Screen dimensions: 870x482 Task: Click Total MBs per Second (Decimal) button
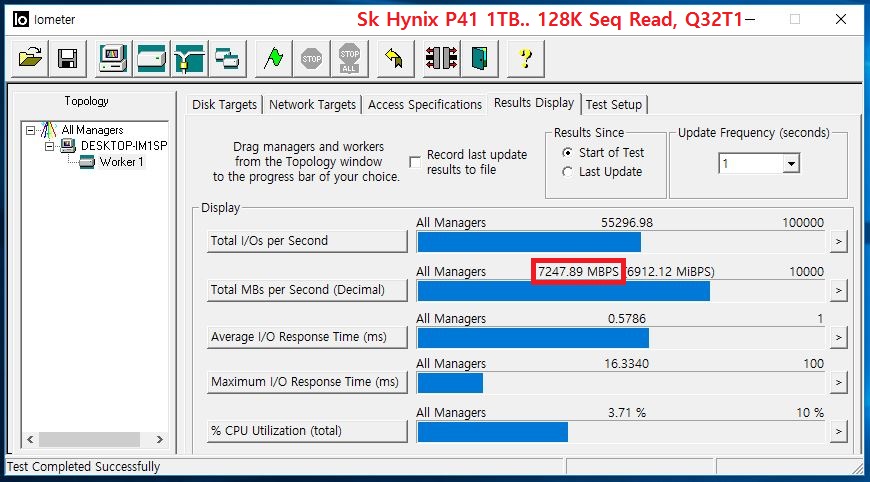pos(307,290)
